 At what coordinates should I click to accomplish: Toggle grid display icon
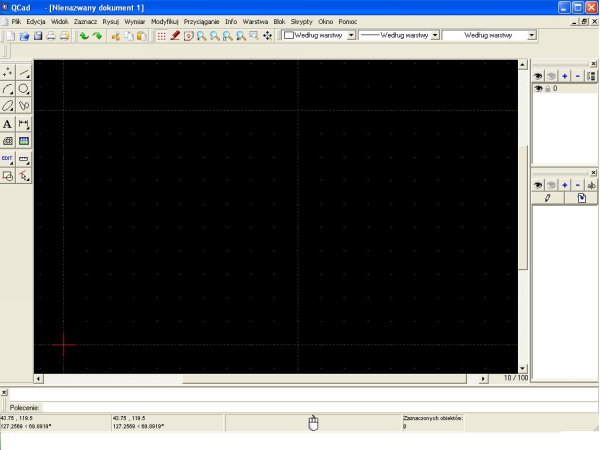coord(161,36)
